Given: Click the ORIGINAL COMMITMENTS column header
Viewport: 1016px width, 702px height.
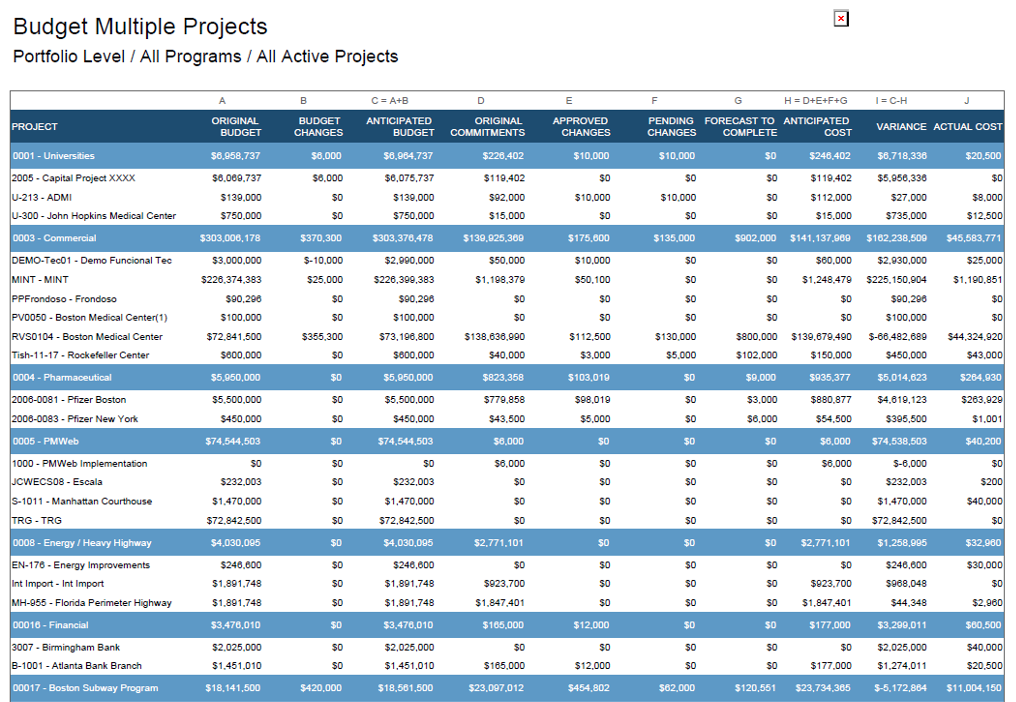Looking at the screenshot, I should pos(487,126).
